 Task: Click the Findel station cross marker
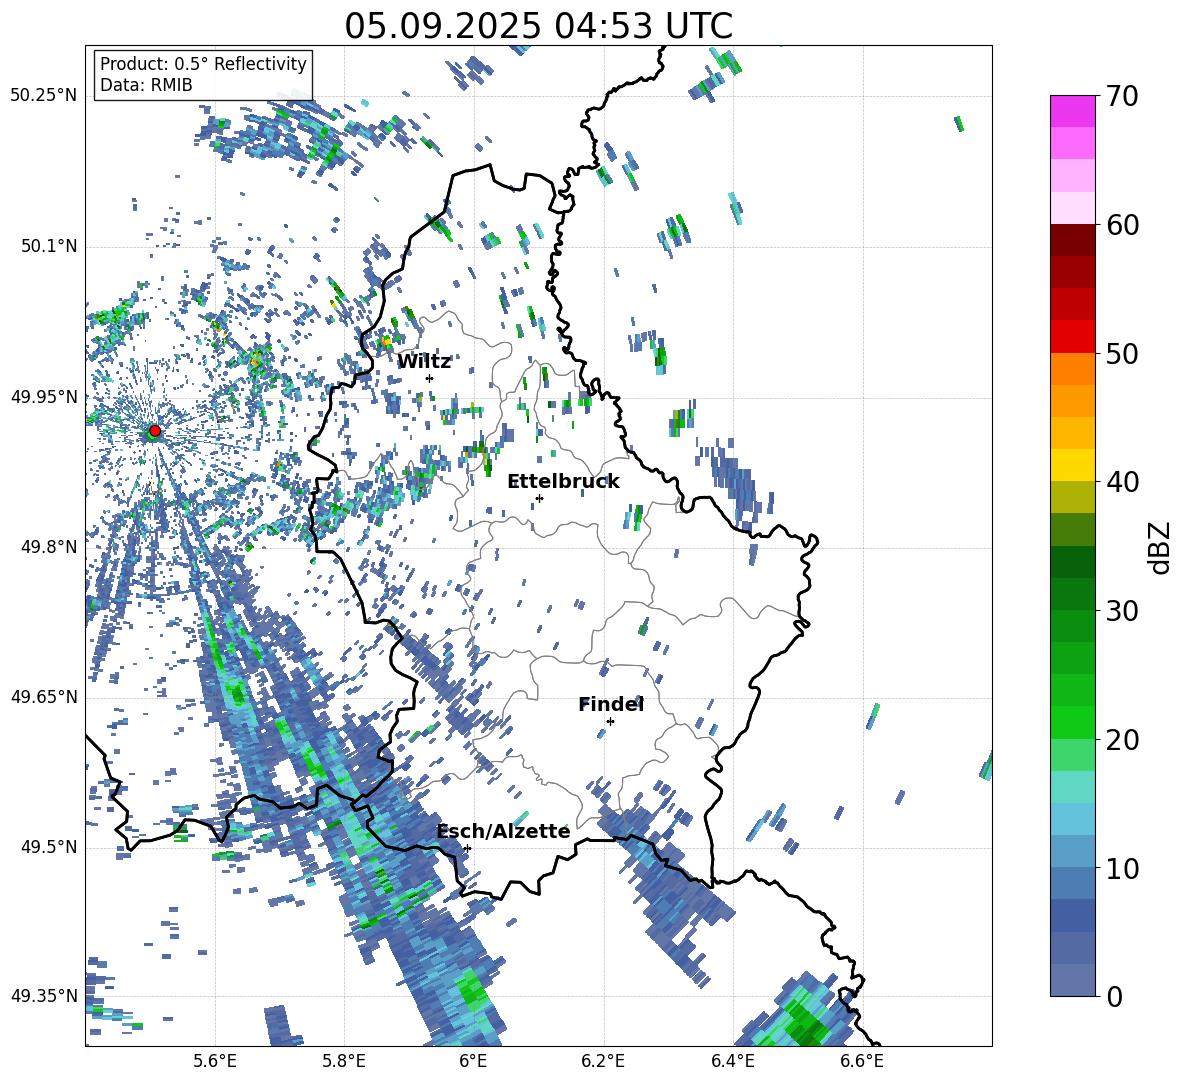point(610,721)
